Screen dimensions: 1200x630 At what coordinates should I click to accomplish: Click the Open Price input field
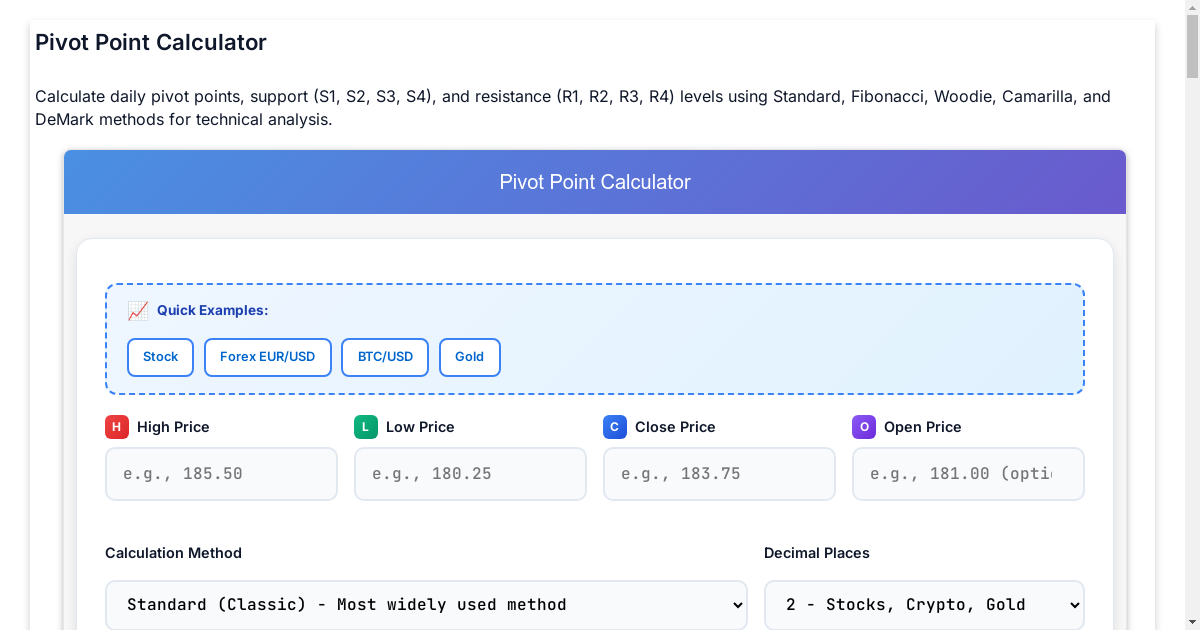coord(967,473)
